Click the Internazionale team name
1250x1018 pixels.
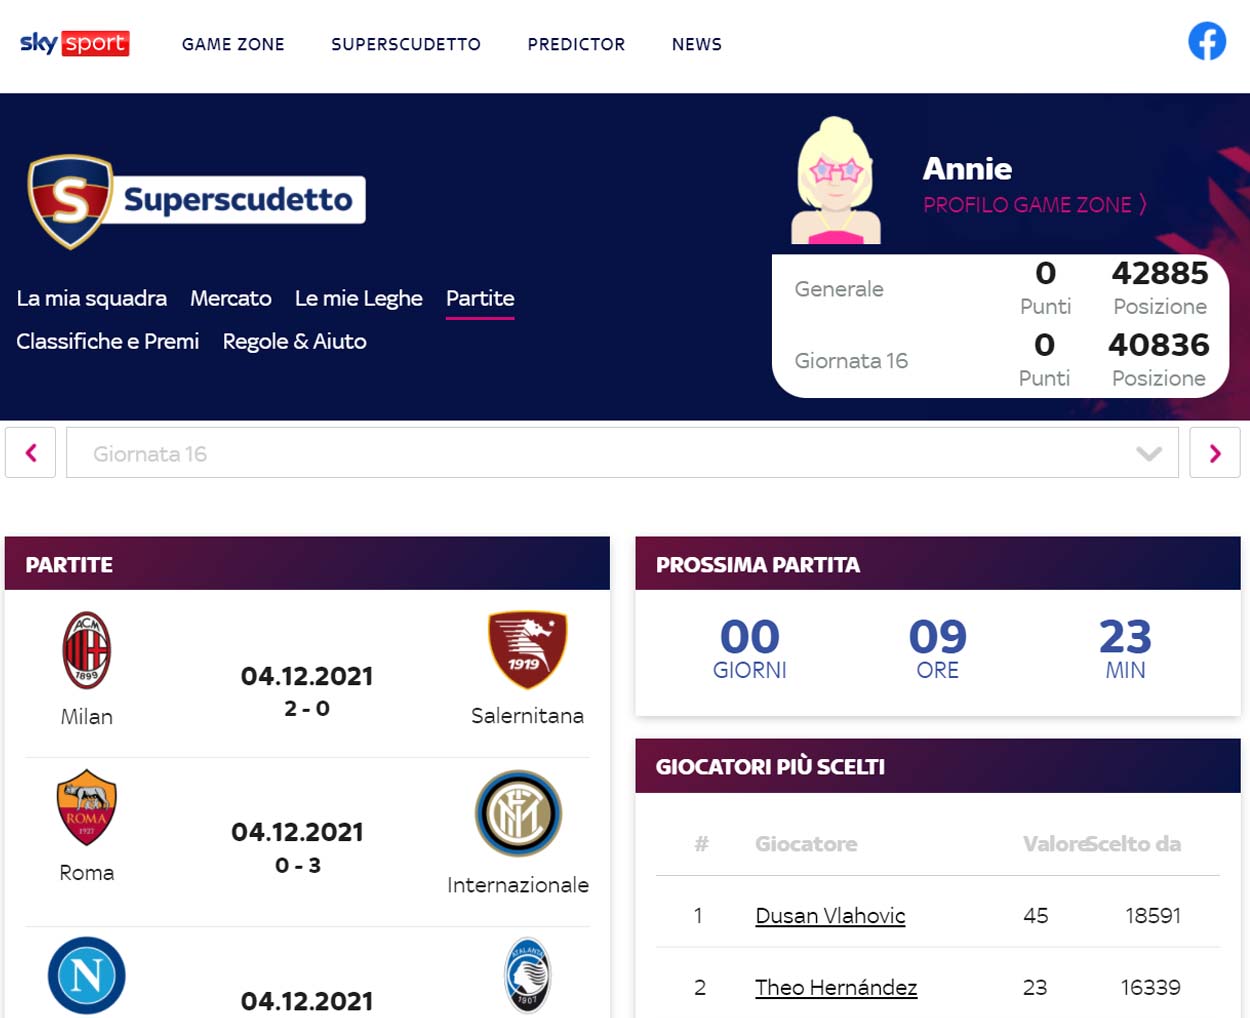click(x=518, y=884)
